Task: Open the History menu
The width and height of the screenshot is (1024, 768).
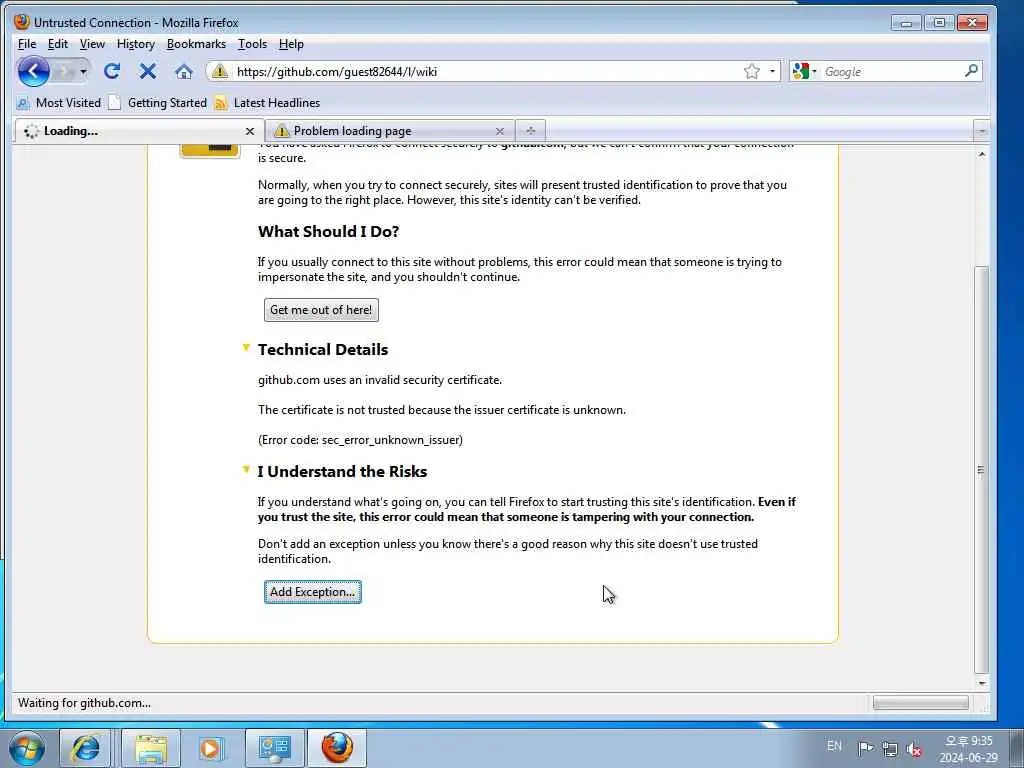Action: click(x=136, y=44)
